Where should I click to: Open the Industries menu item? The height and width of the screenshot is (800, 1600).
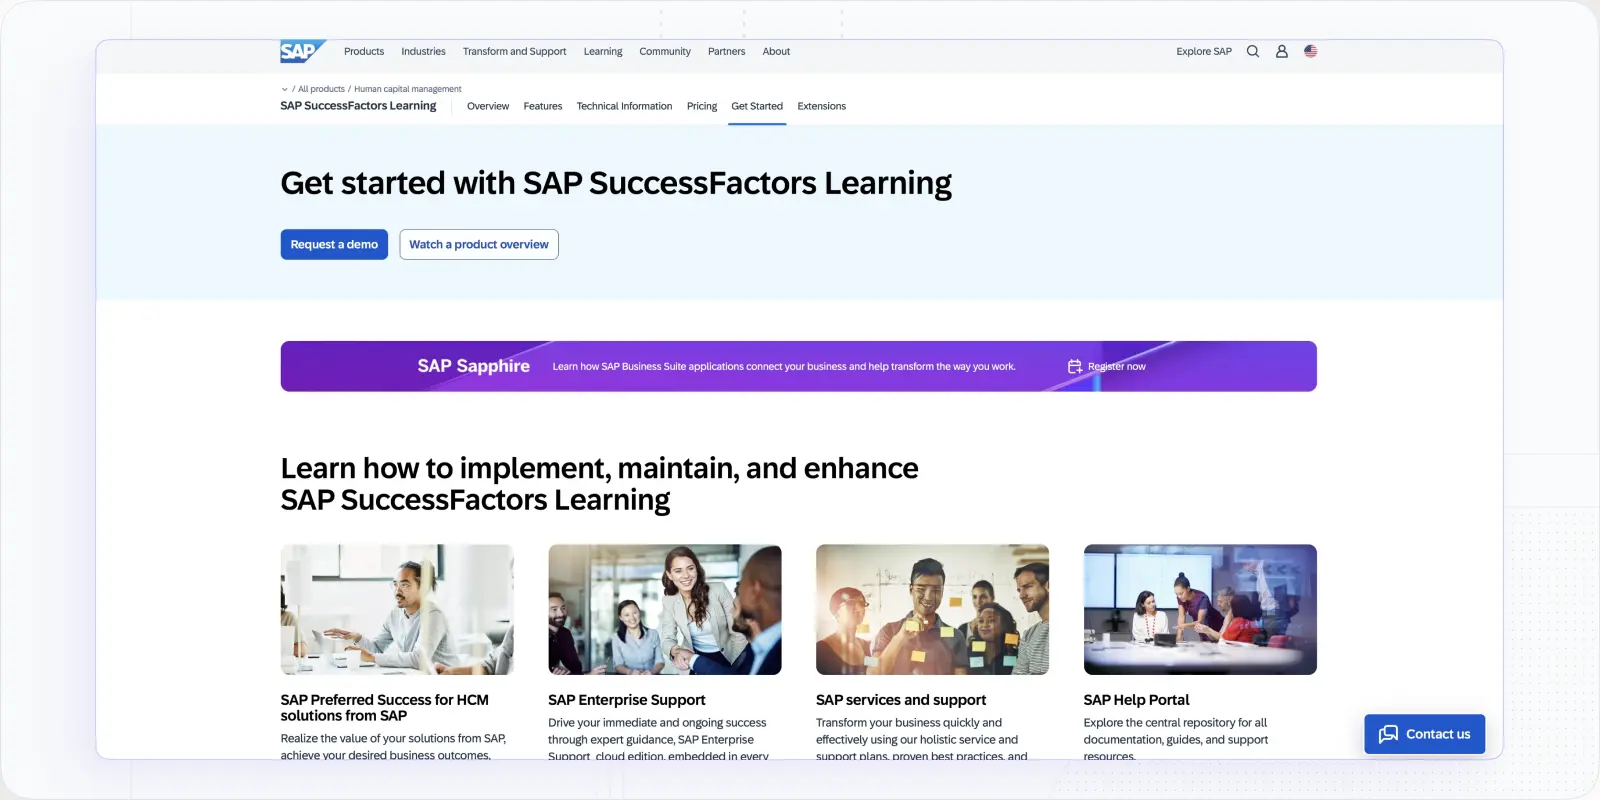click(423, 51)
